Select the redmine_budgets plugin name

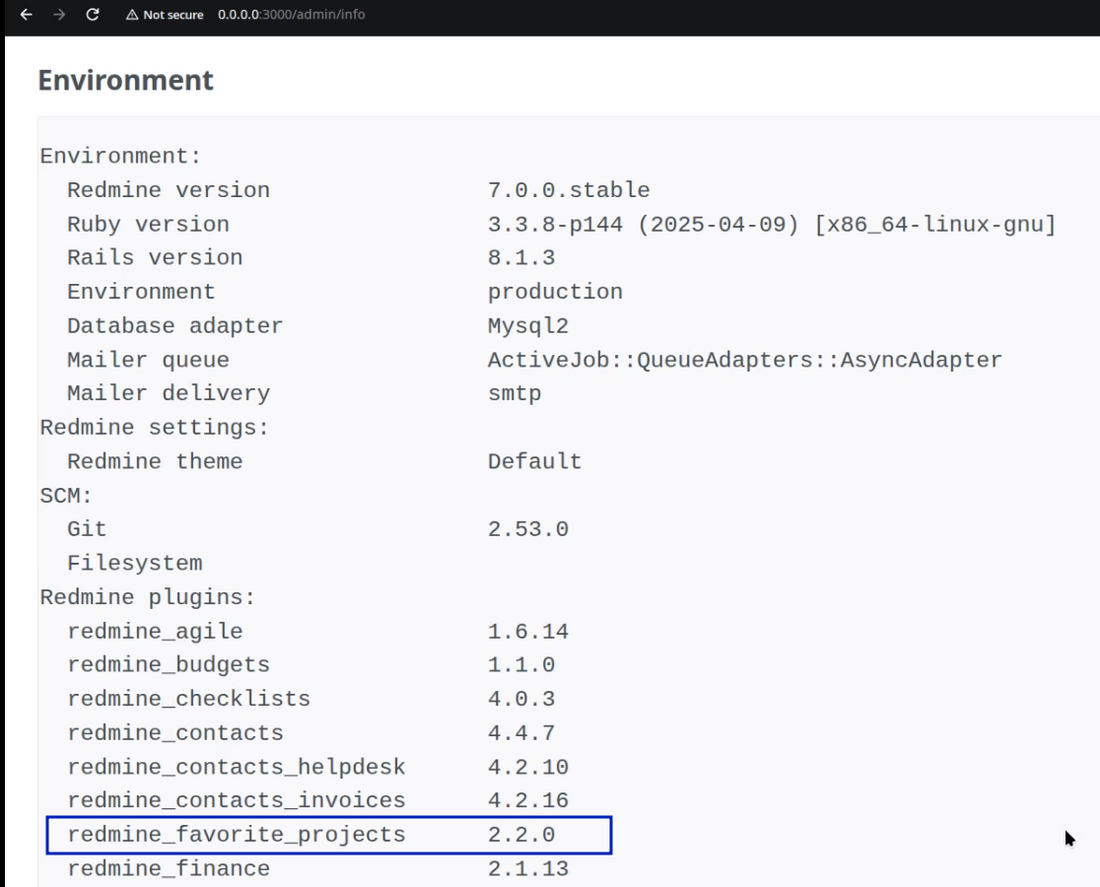coord(168,665)
